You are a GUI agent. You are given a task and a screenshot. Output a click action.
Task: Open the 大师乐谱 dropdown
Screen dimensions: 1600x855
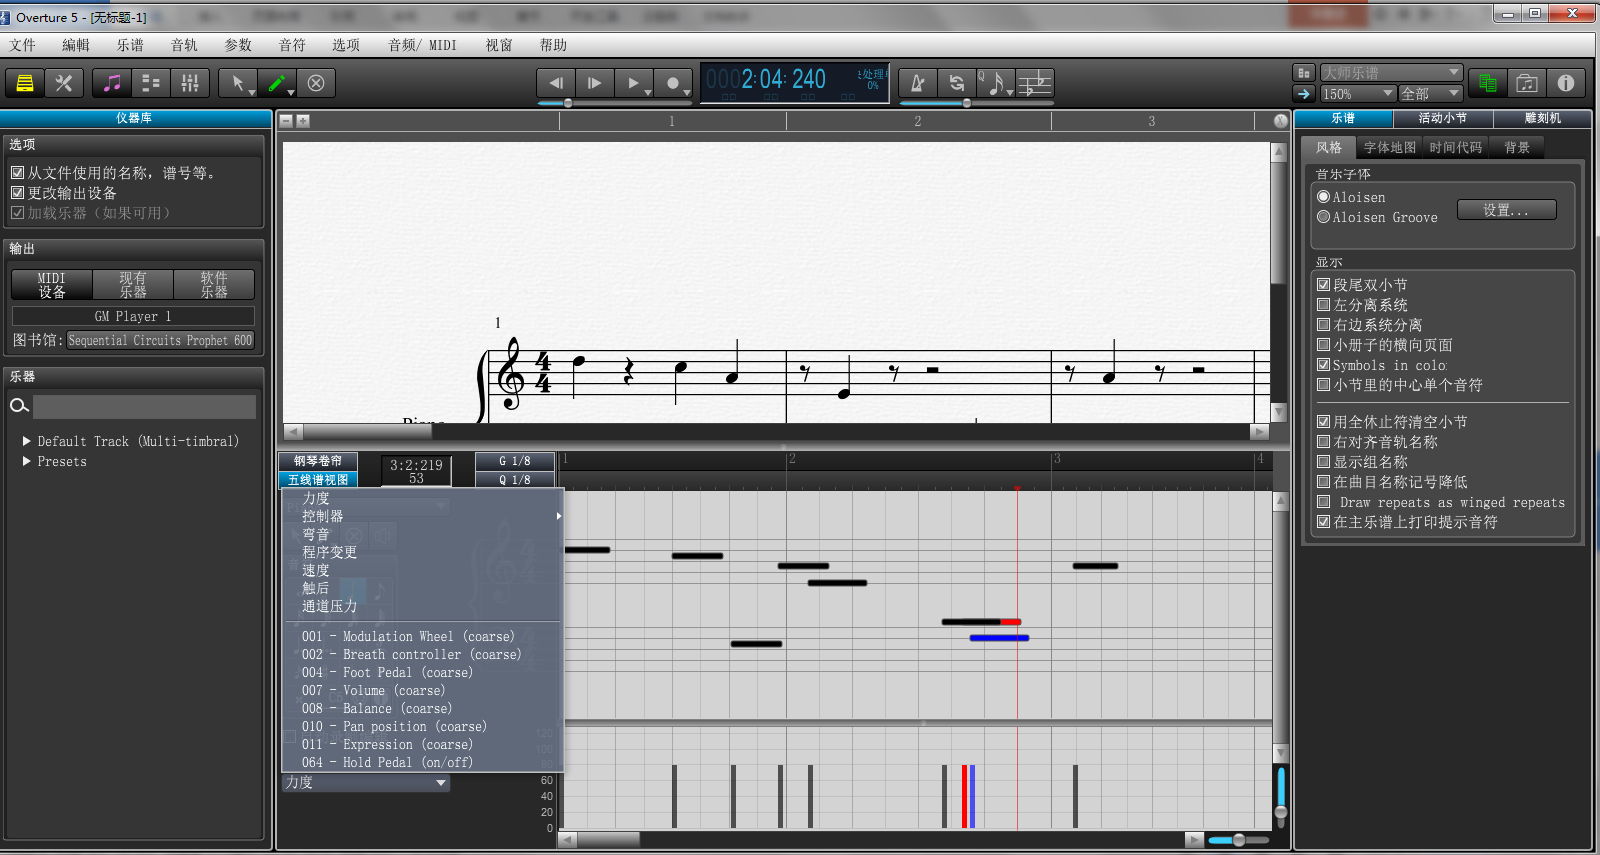(1391, 73)
